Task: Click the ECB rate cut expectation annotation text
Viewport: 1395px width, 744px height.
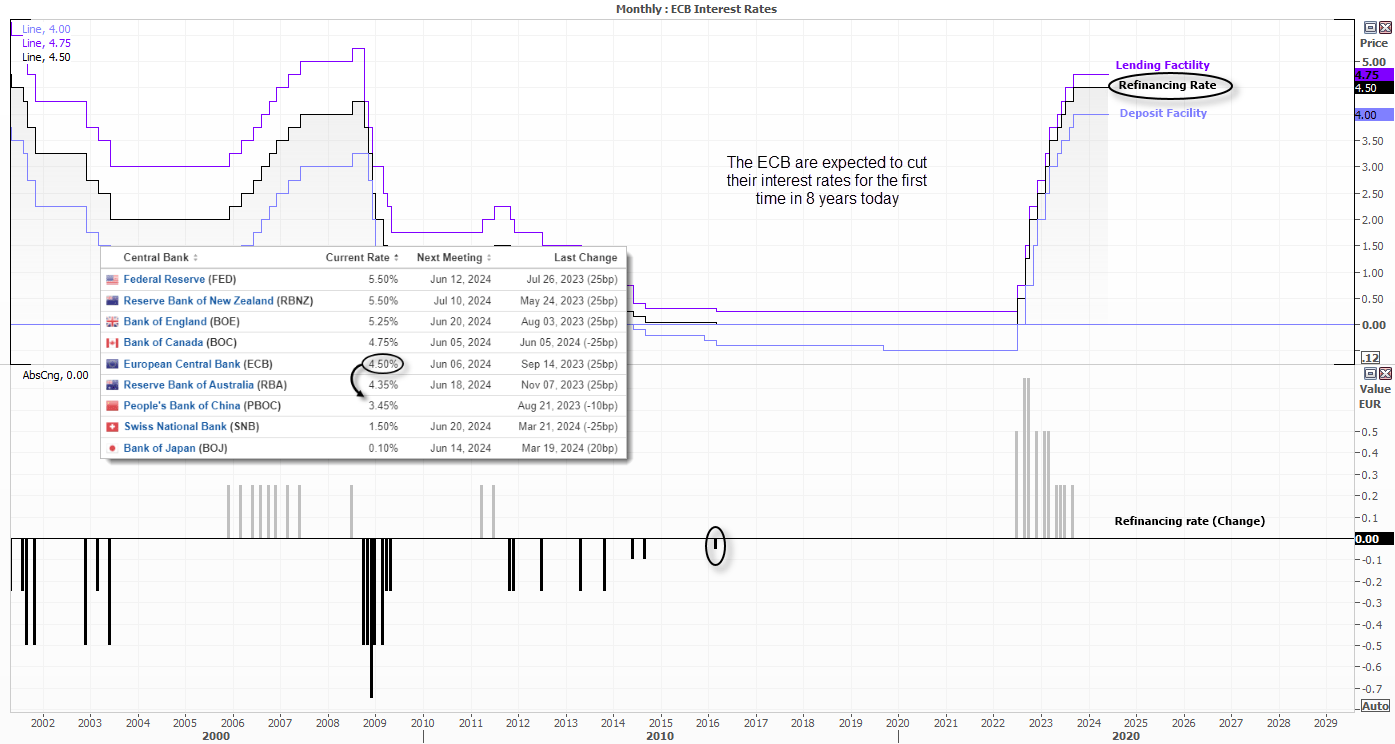Action: point(826,180)
